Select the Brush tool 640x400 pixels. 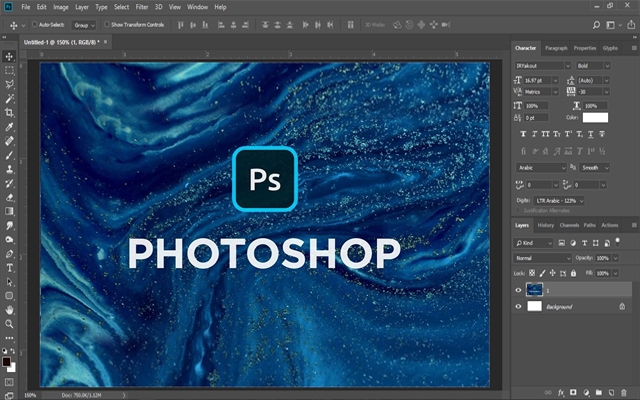pyautogui.click(x=9, y=155)
